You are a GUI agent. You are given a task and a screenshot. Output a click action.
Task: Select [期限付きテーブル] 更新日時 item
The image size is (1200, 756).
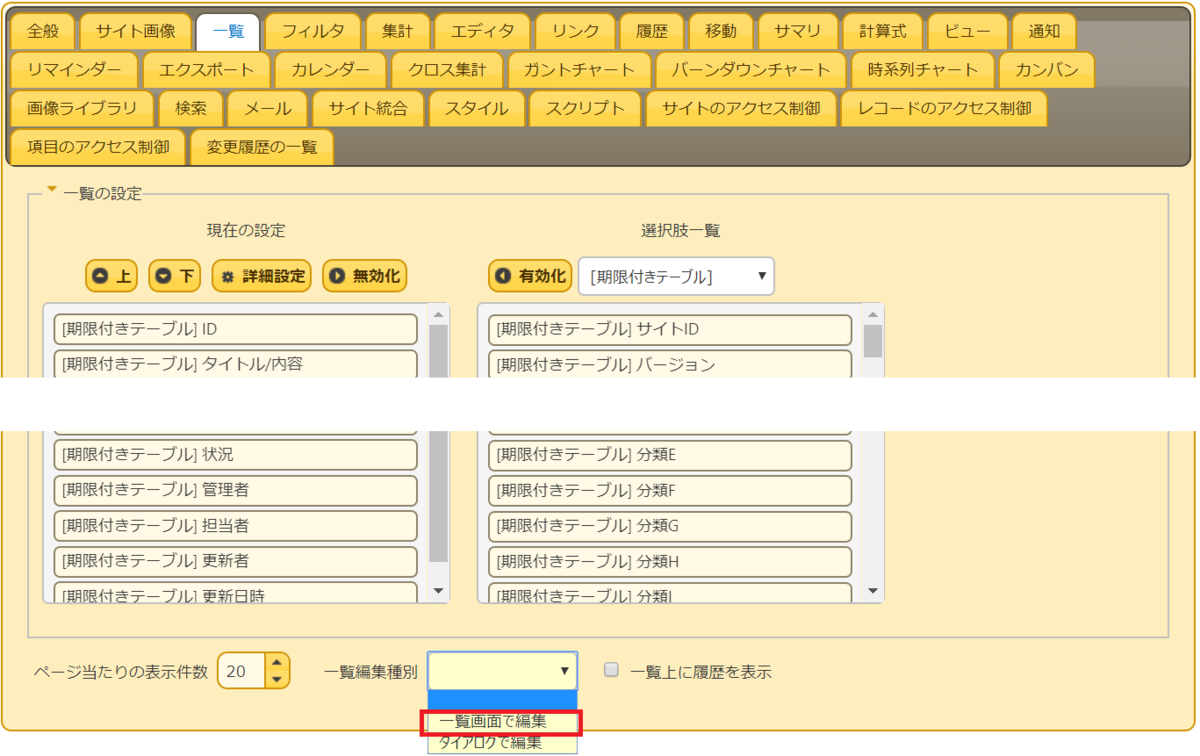pos(235,593)
